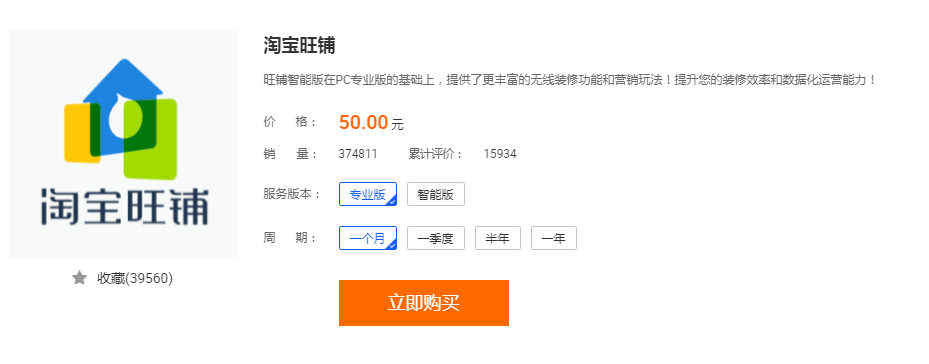Select the 一年 subscription period
The height and width of the screenshot is (364, 929).
pyautogui.click(x=554, y=238)
